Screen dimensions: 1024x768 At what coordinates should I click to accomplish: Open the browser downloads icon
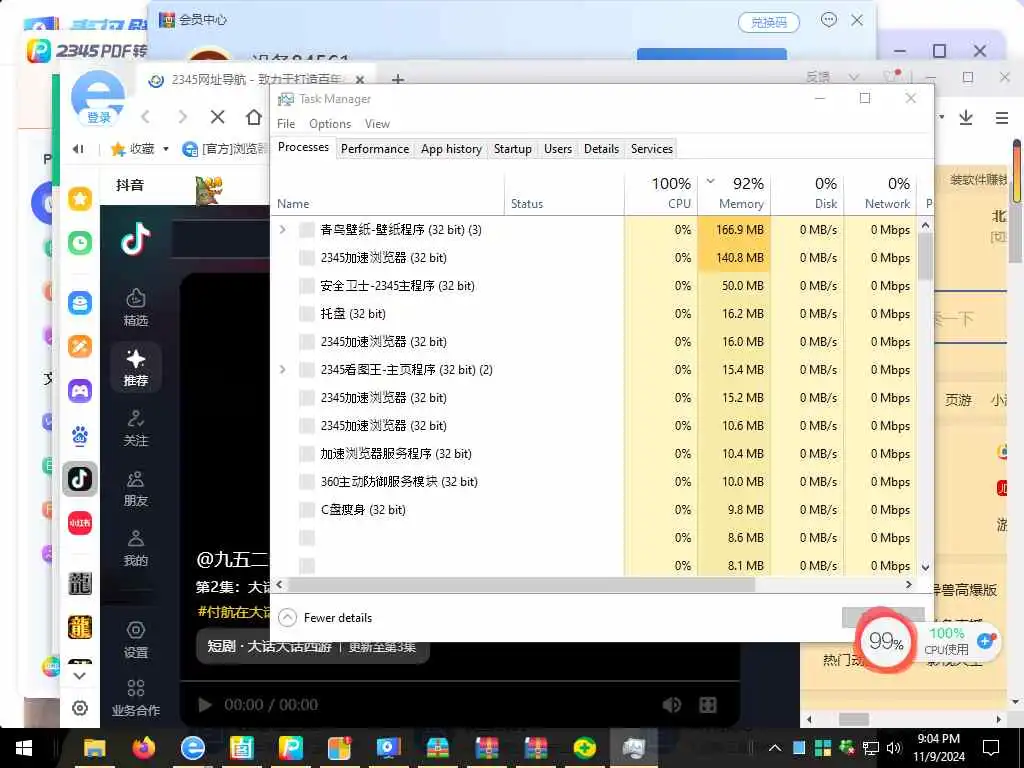point(966,118)
